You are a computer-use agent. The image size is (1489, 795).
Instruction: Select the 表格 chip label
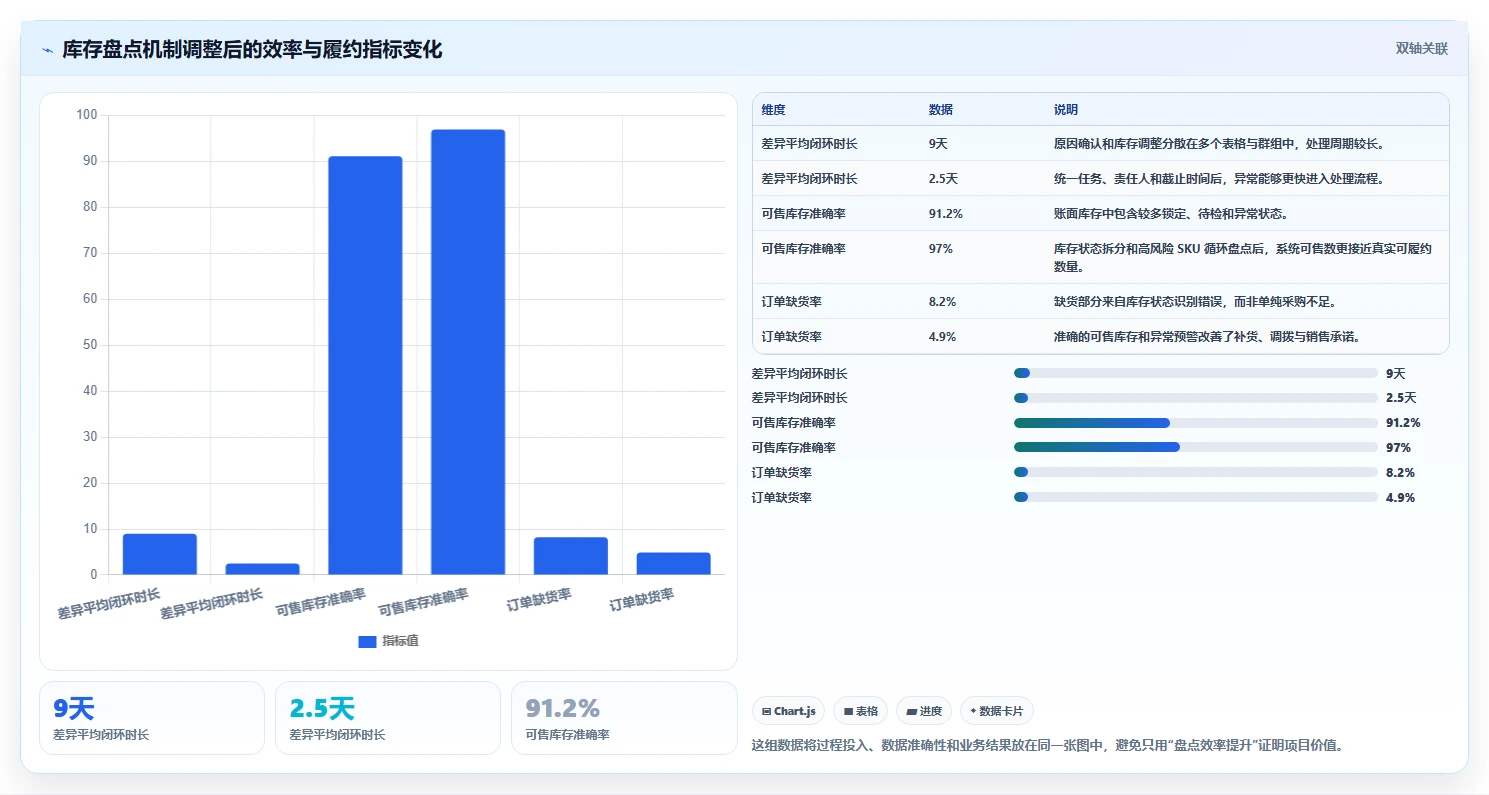click(867, 712)
